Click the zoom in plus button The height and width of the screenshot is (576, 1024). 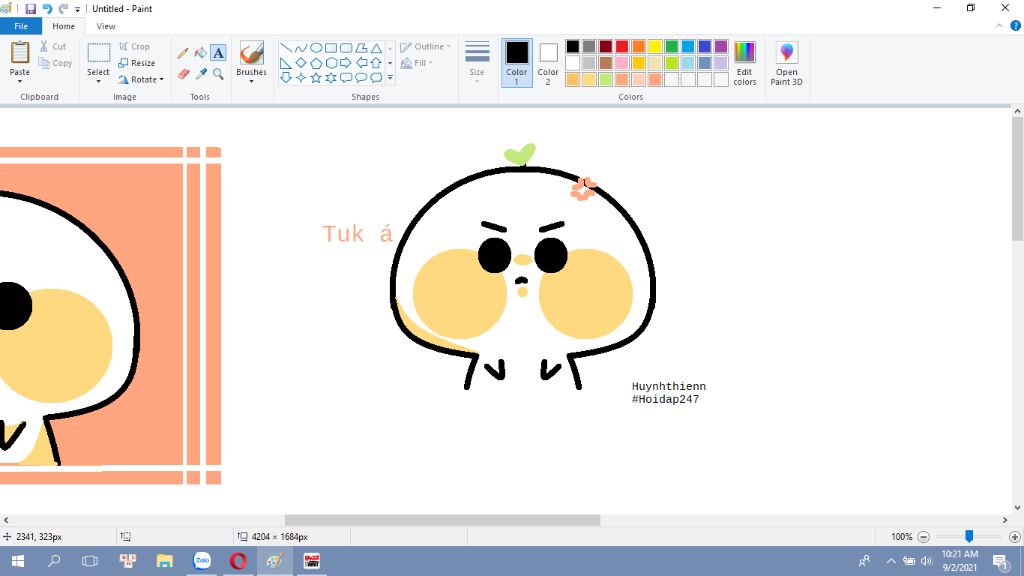click(1014, 537)
